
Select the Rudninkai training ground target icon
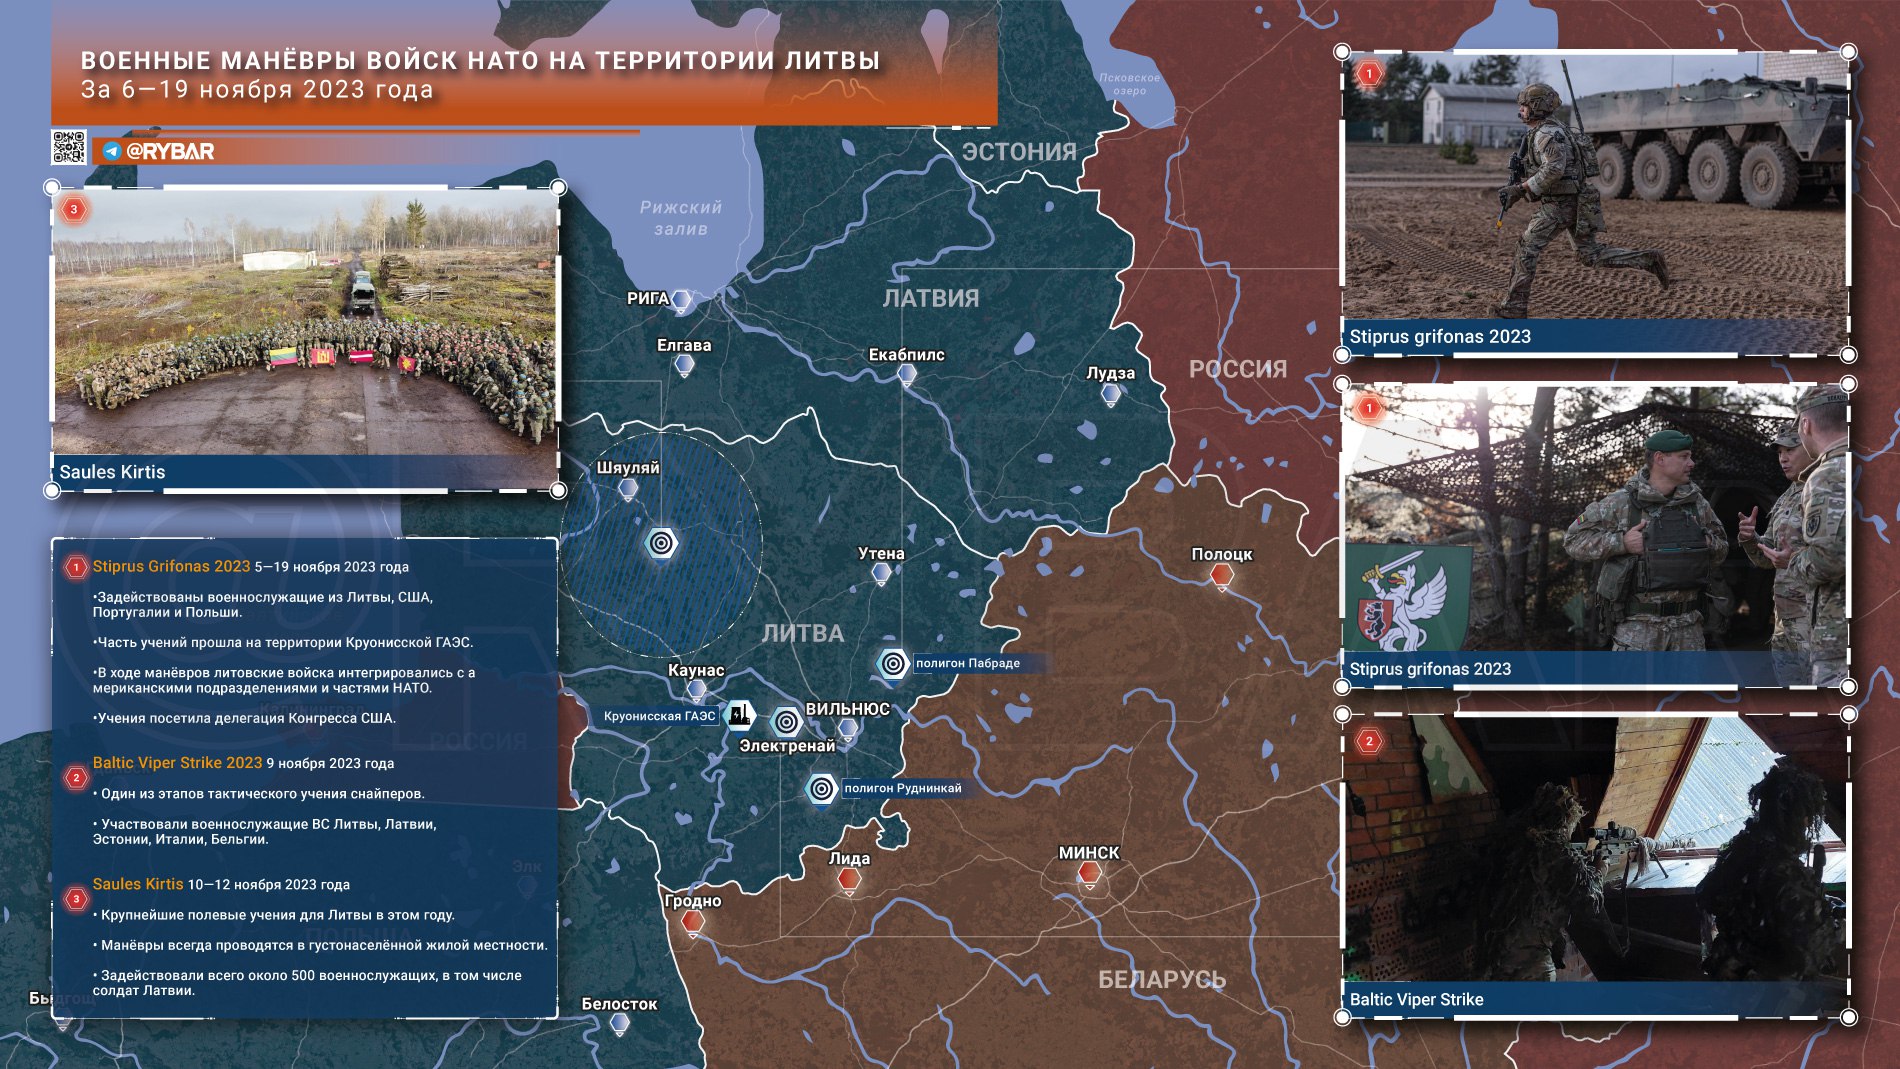[x=821, y=789]
